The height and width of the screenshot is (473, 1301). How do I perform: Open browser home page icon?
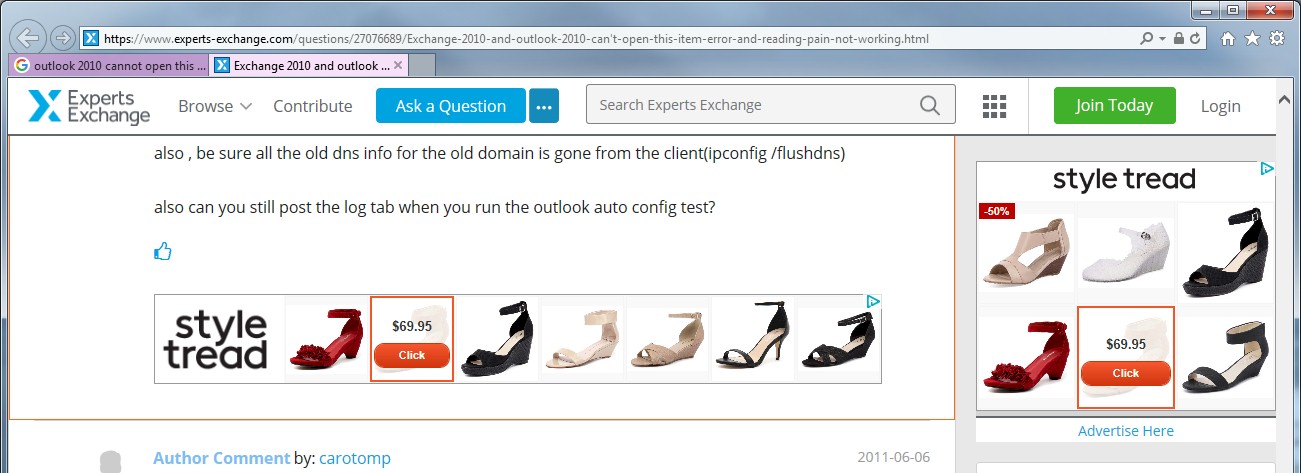click(x=1228, y=39)
